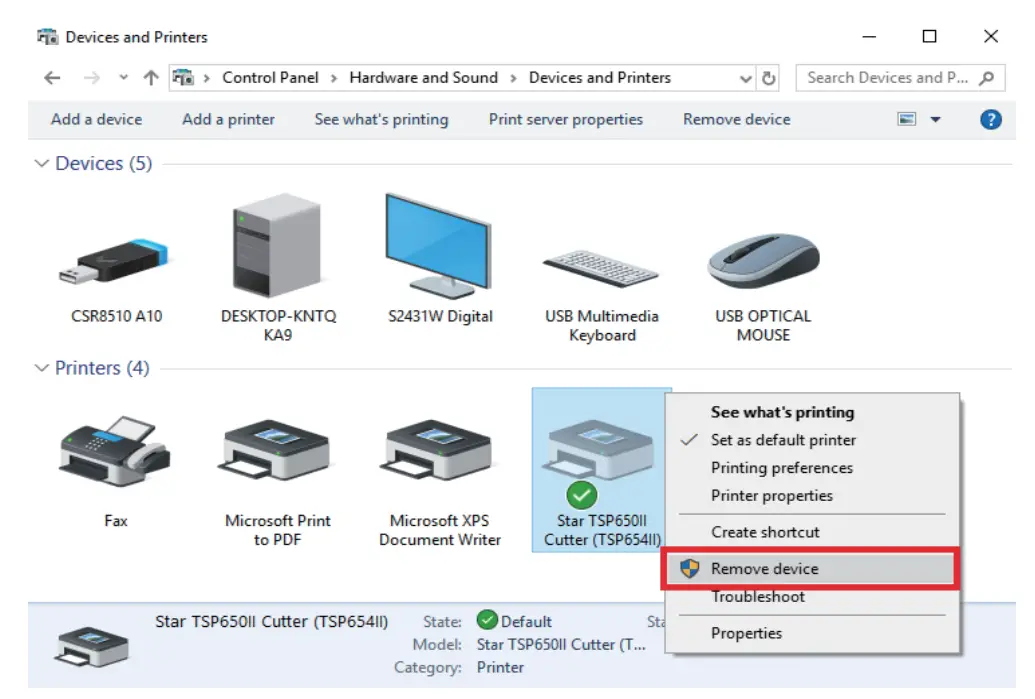Screen dimensions: 1035x699
Task: Open the change view dropdown arrow
Action: (x=934, y=119)
